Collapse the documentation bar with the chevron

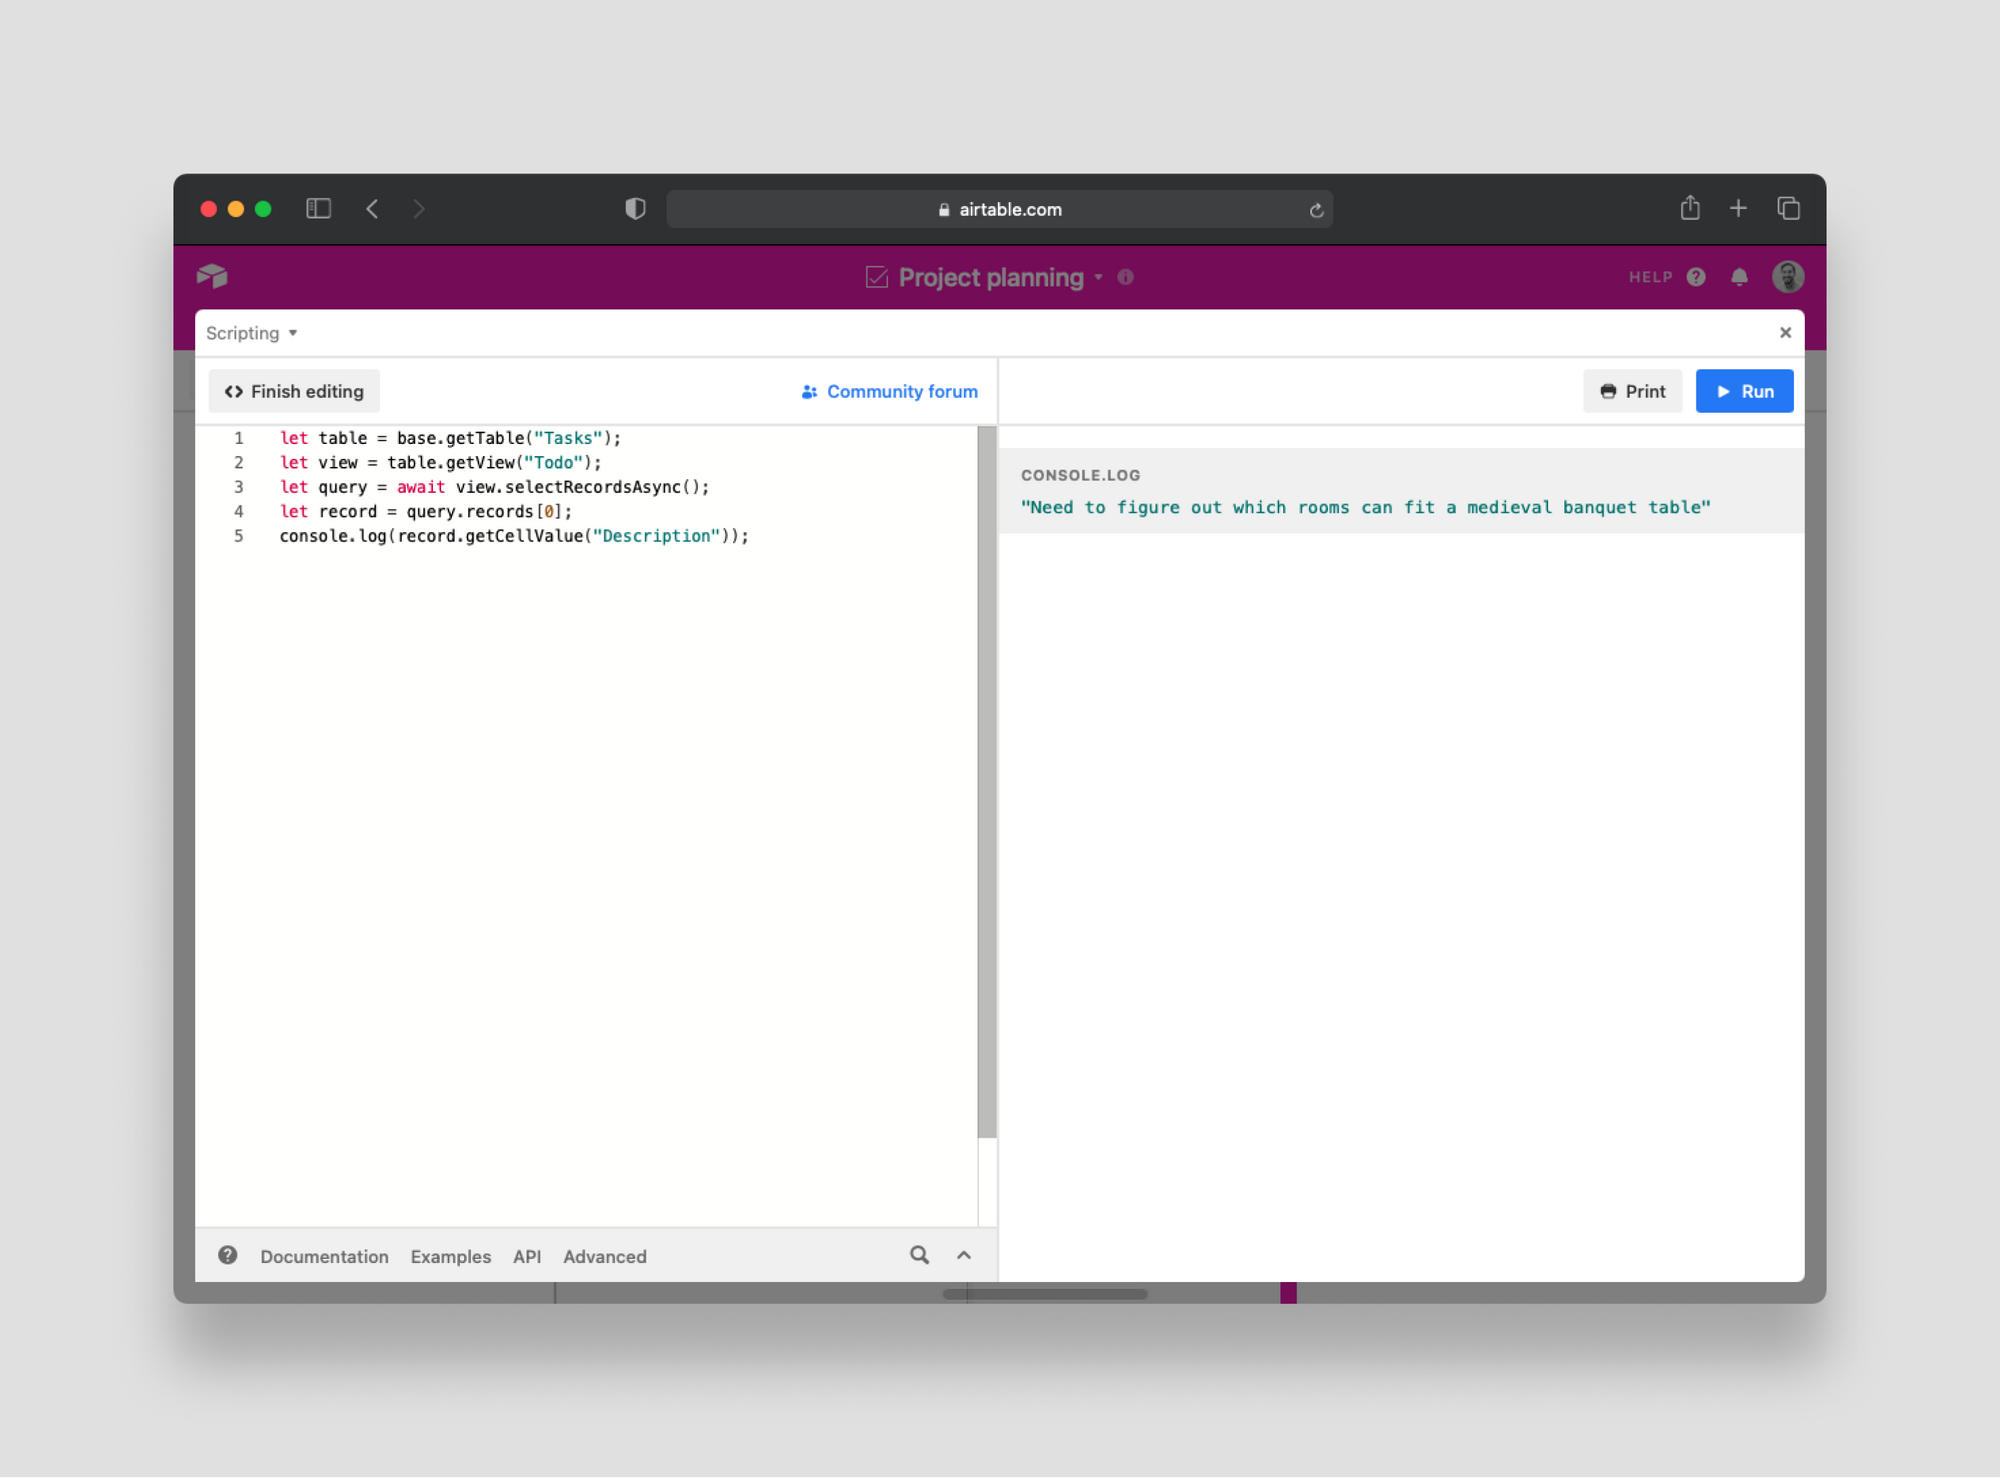(x=963, y=1255)
